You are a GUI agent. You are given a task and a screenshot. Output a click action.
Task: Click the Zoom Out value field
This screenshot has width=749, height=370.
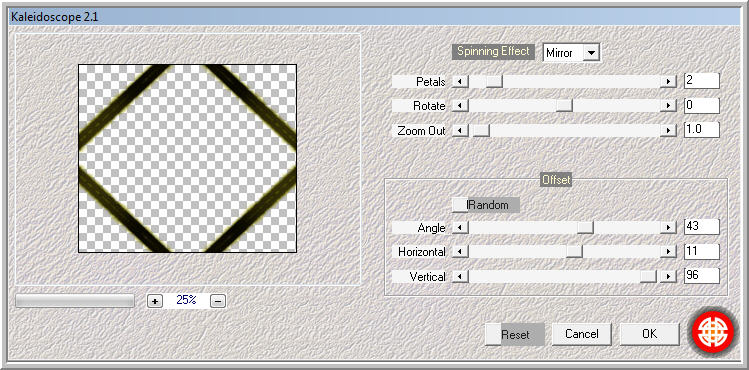tap(702, 130)
